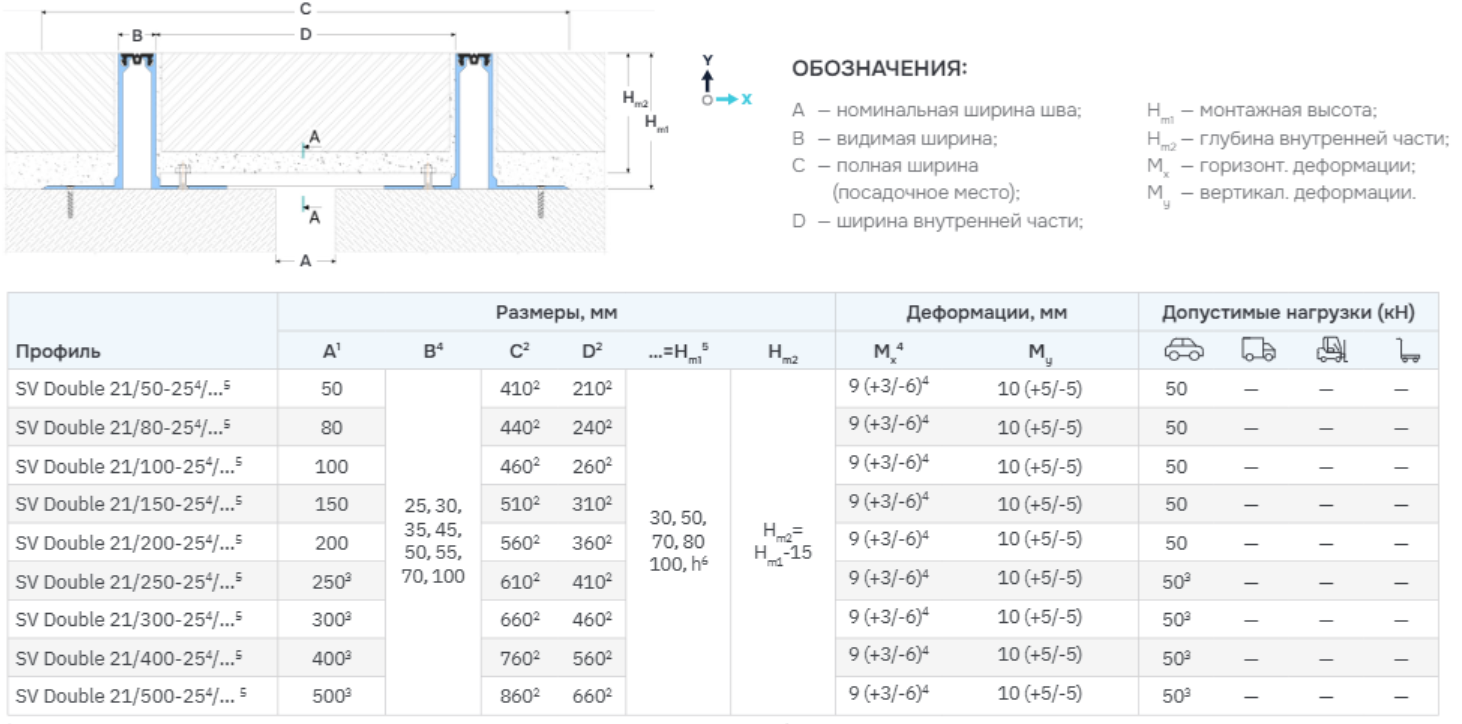Screen dimensions: 1462x724
Task: Click the hand cart load icon
Action: tap(1406, 350)
